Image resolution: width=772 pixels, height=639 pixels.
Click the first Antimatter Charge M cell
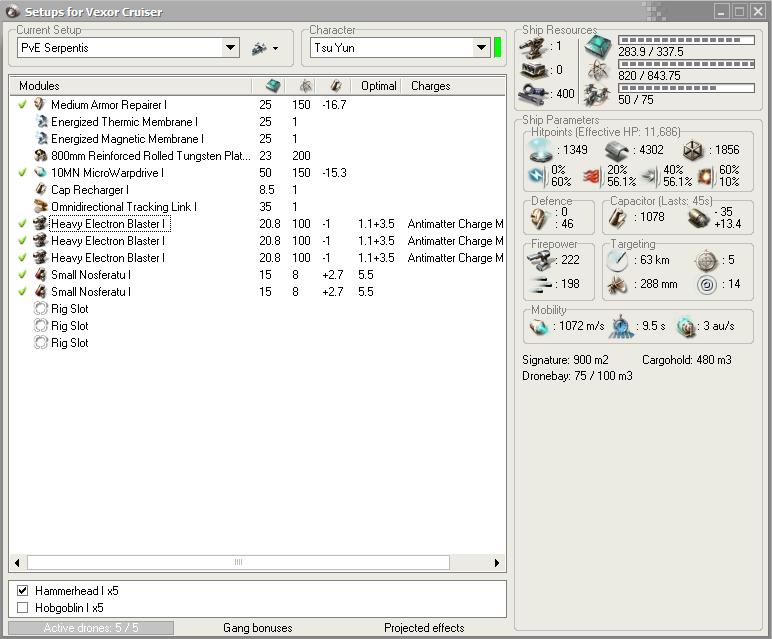pos(455,224)
